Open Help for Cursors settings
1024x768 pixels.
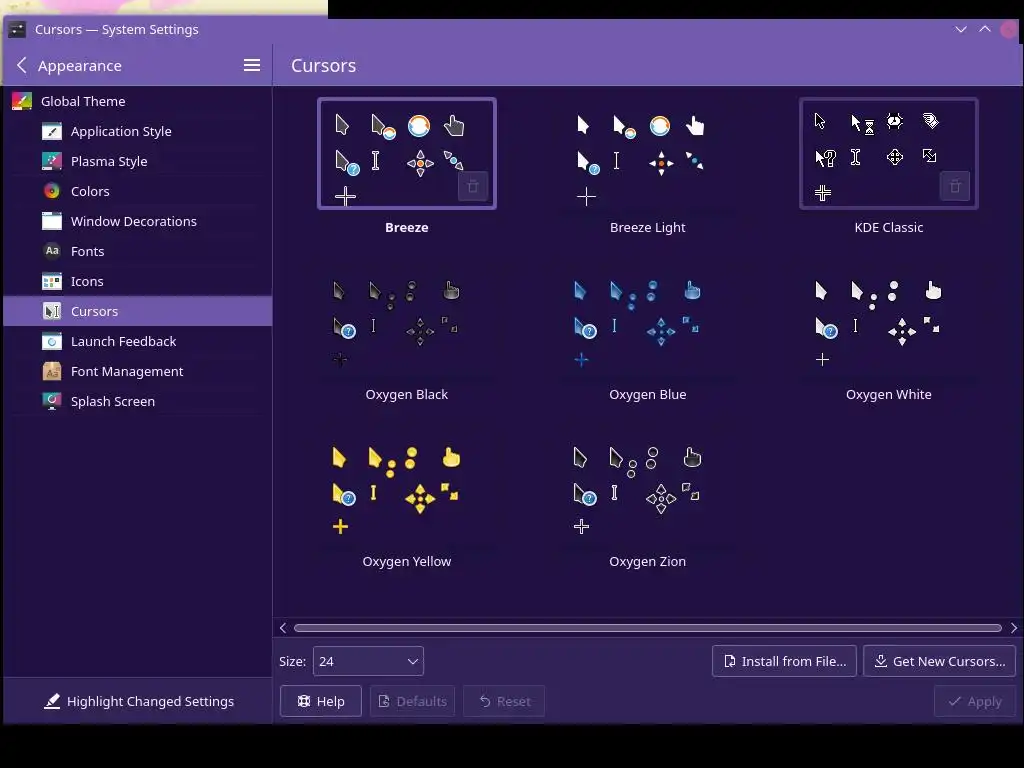(x=321, y=701)
